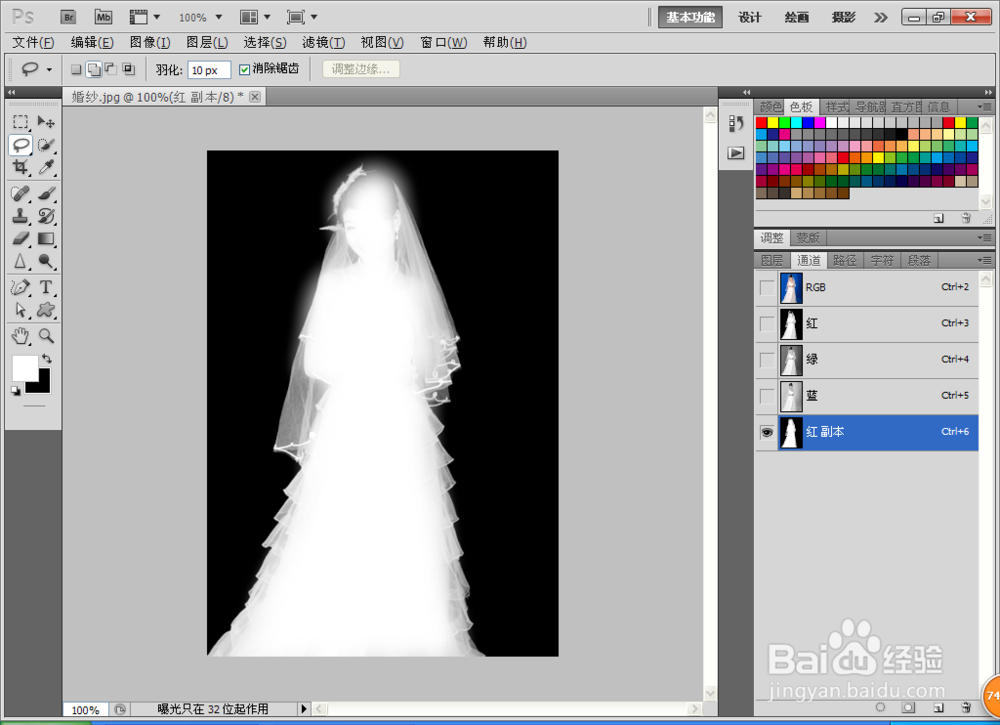Open the 选择(S) menu
1000x725 pixels.
tap(265, 42)
